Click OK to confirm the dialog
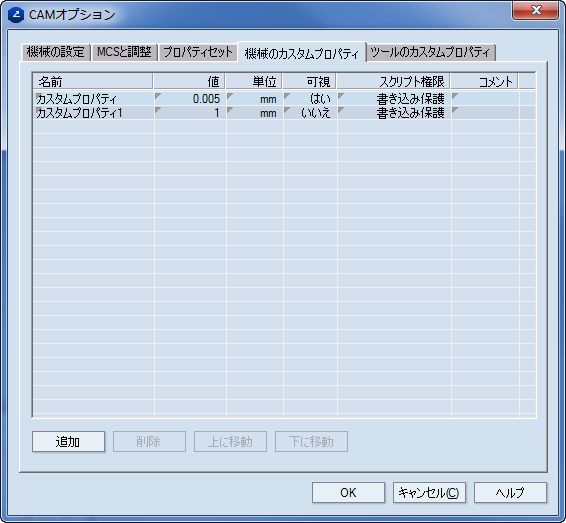 348,492
